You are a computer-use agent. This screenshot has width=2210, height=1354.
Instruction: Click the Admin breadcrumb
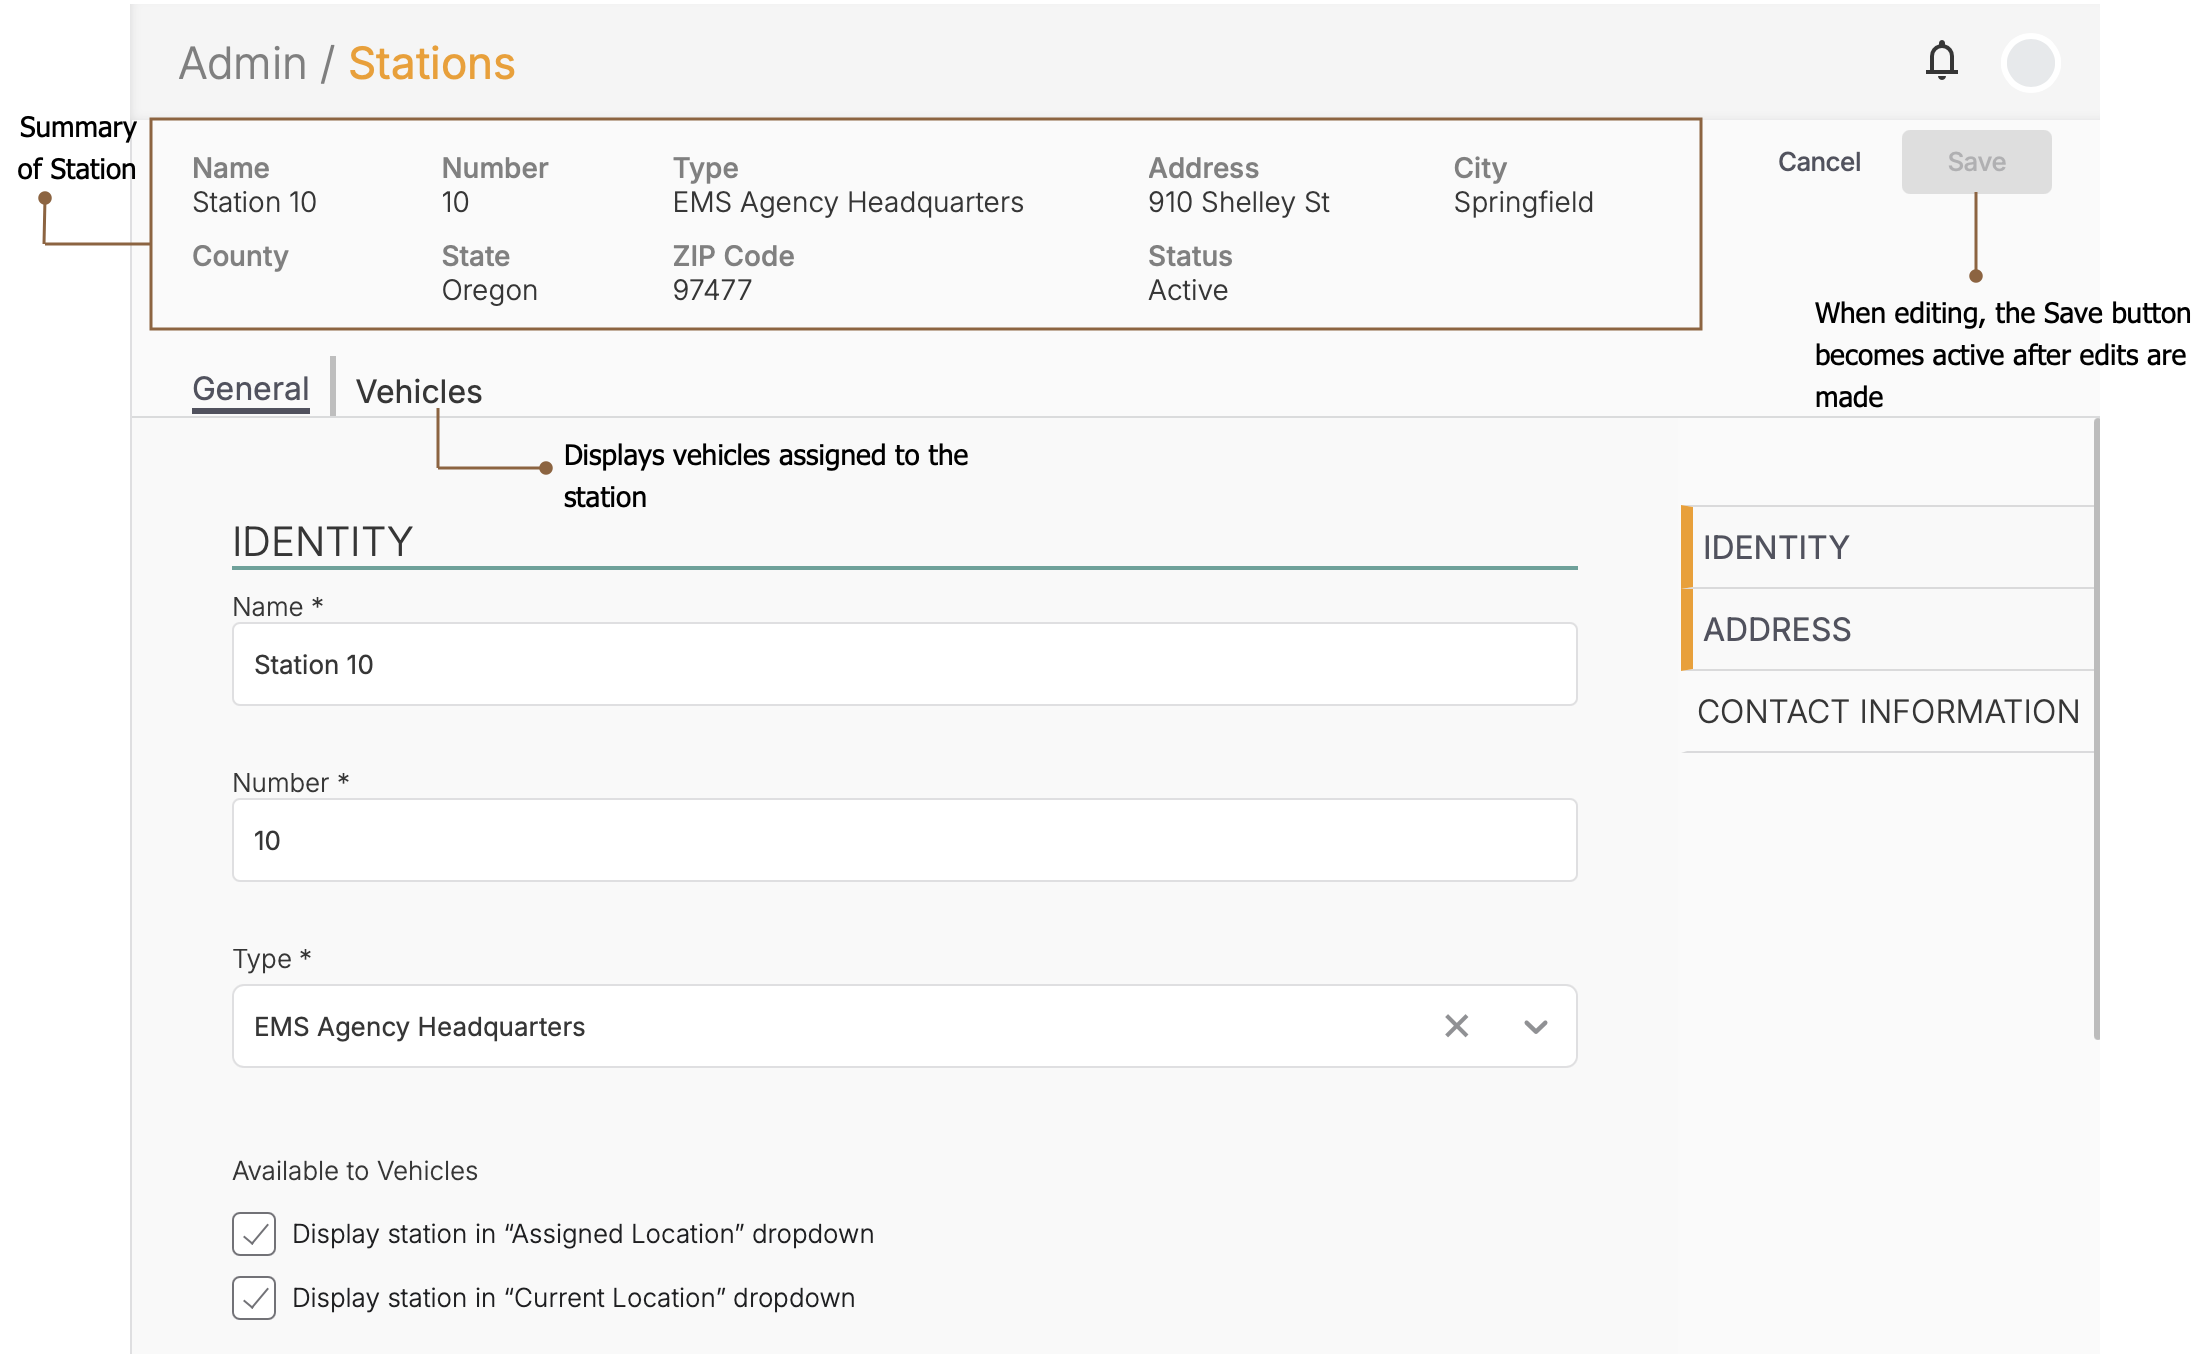coord(243,64)
